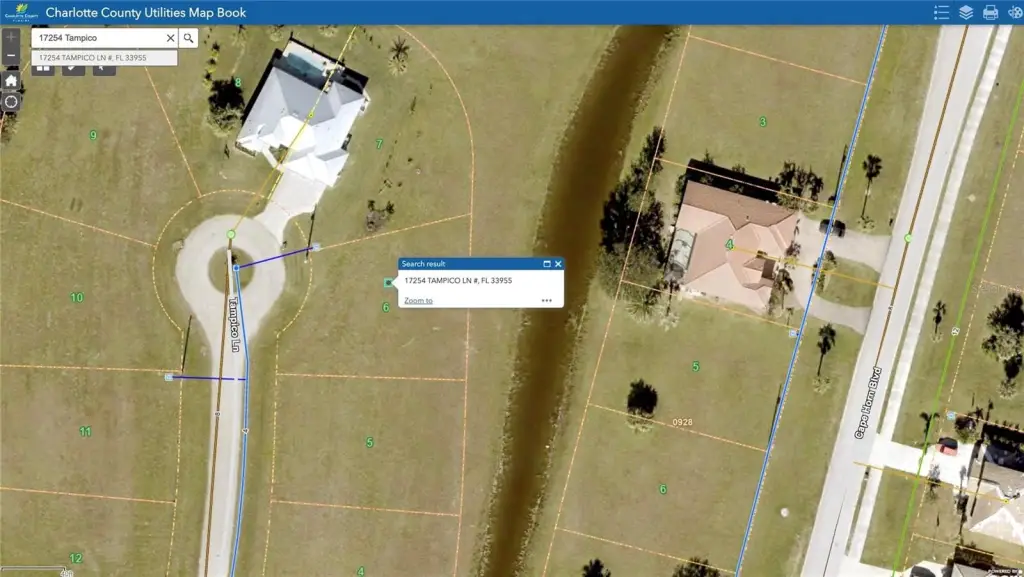Open the palette icon in header
Image resolution: width=1024 pixels, height=577 pixels.
pyautogui.click(x=1014, y=13)
